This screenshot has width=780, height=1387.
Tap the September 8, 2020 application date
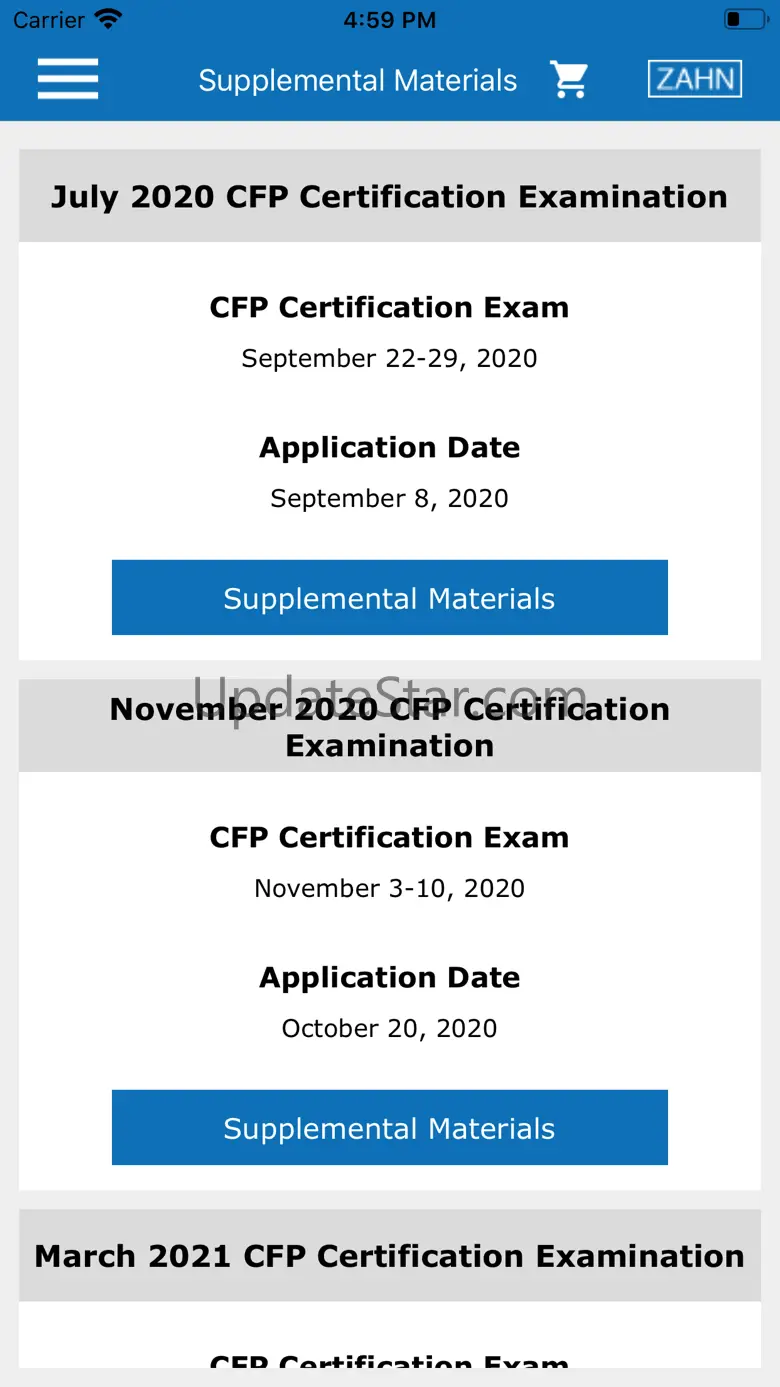(x=390, y=498)
